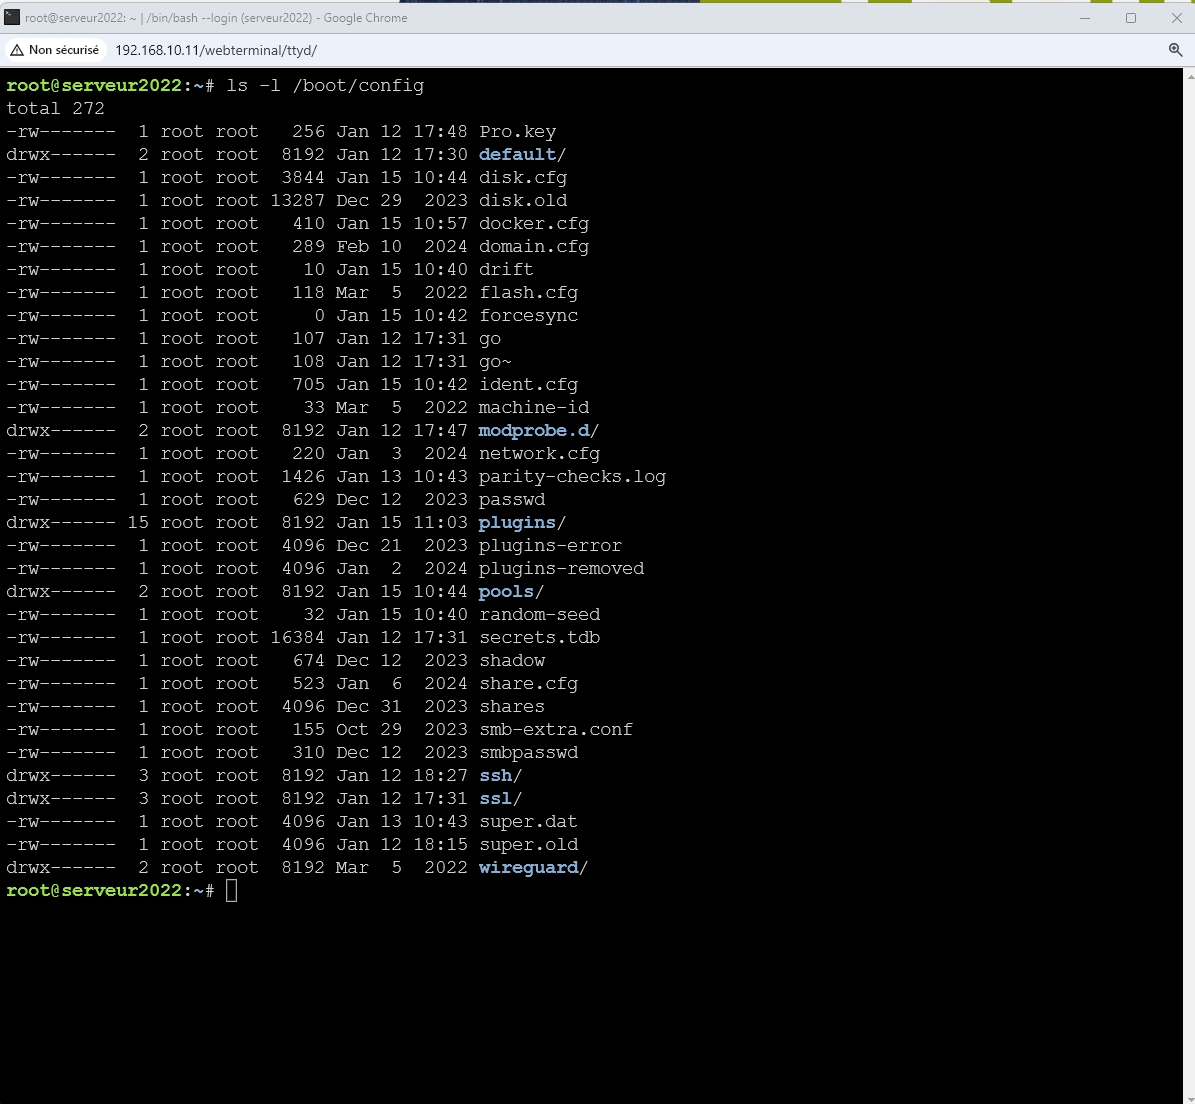Click the file name shares

(x=511, y=706)
